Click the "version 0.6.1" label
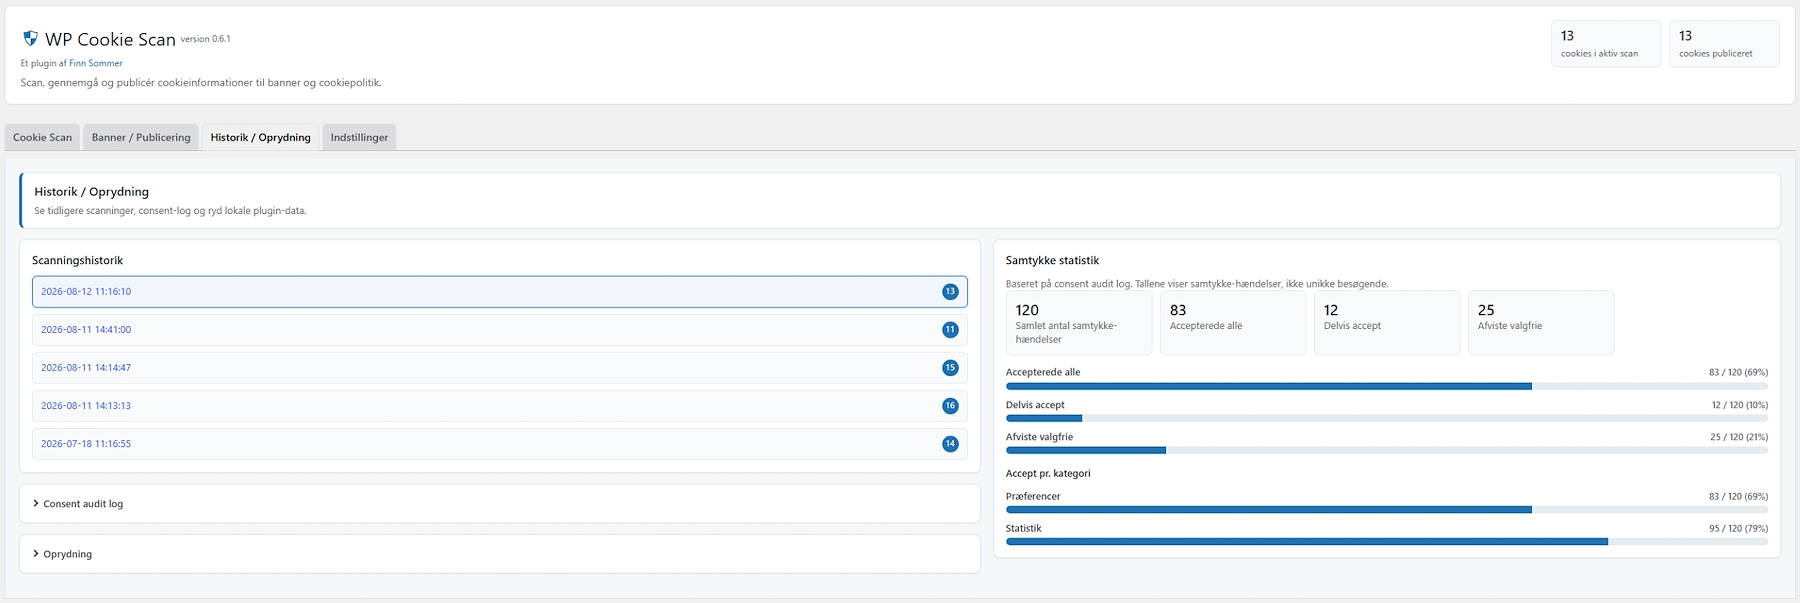Image resolution: width=1800 pixels, height=603 pixels. click(x=205, y=39)
